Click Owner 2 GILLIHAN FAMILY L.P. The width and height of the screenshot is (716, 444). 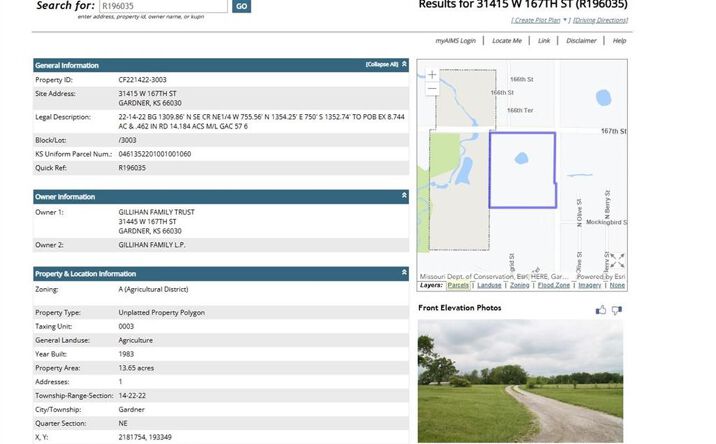[x=152, y=245]
